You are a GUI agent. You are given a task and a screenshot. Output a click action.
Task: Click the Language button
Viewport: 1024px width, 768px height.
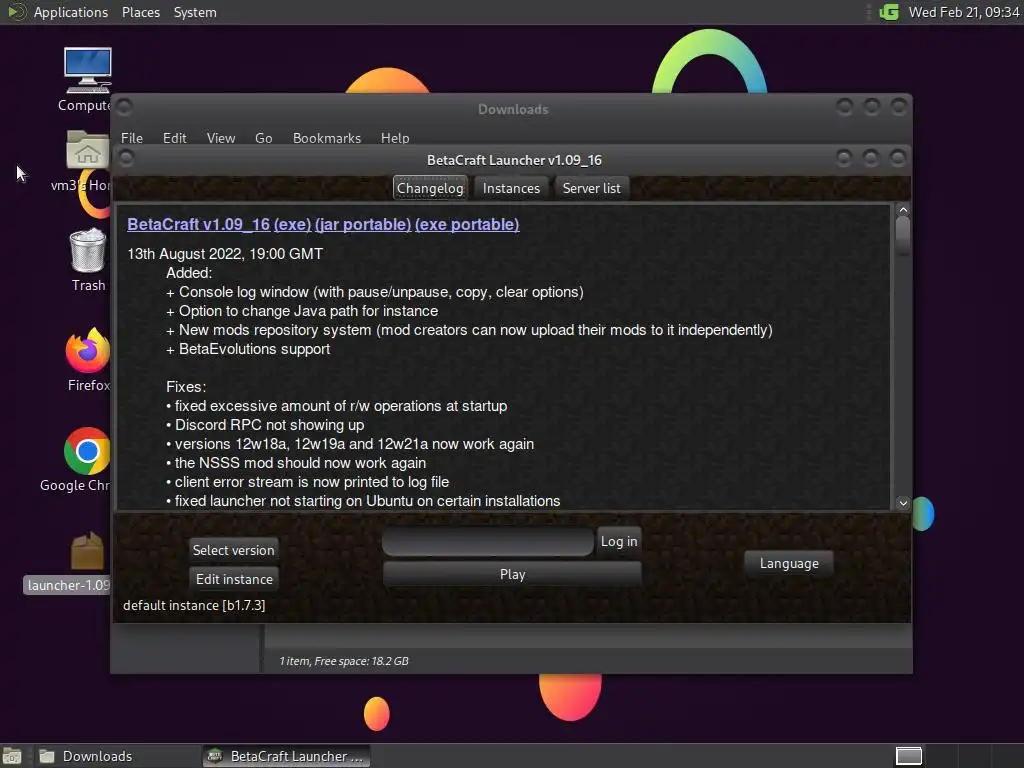tap(789, 564)
